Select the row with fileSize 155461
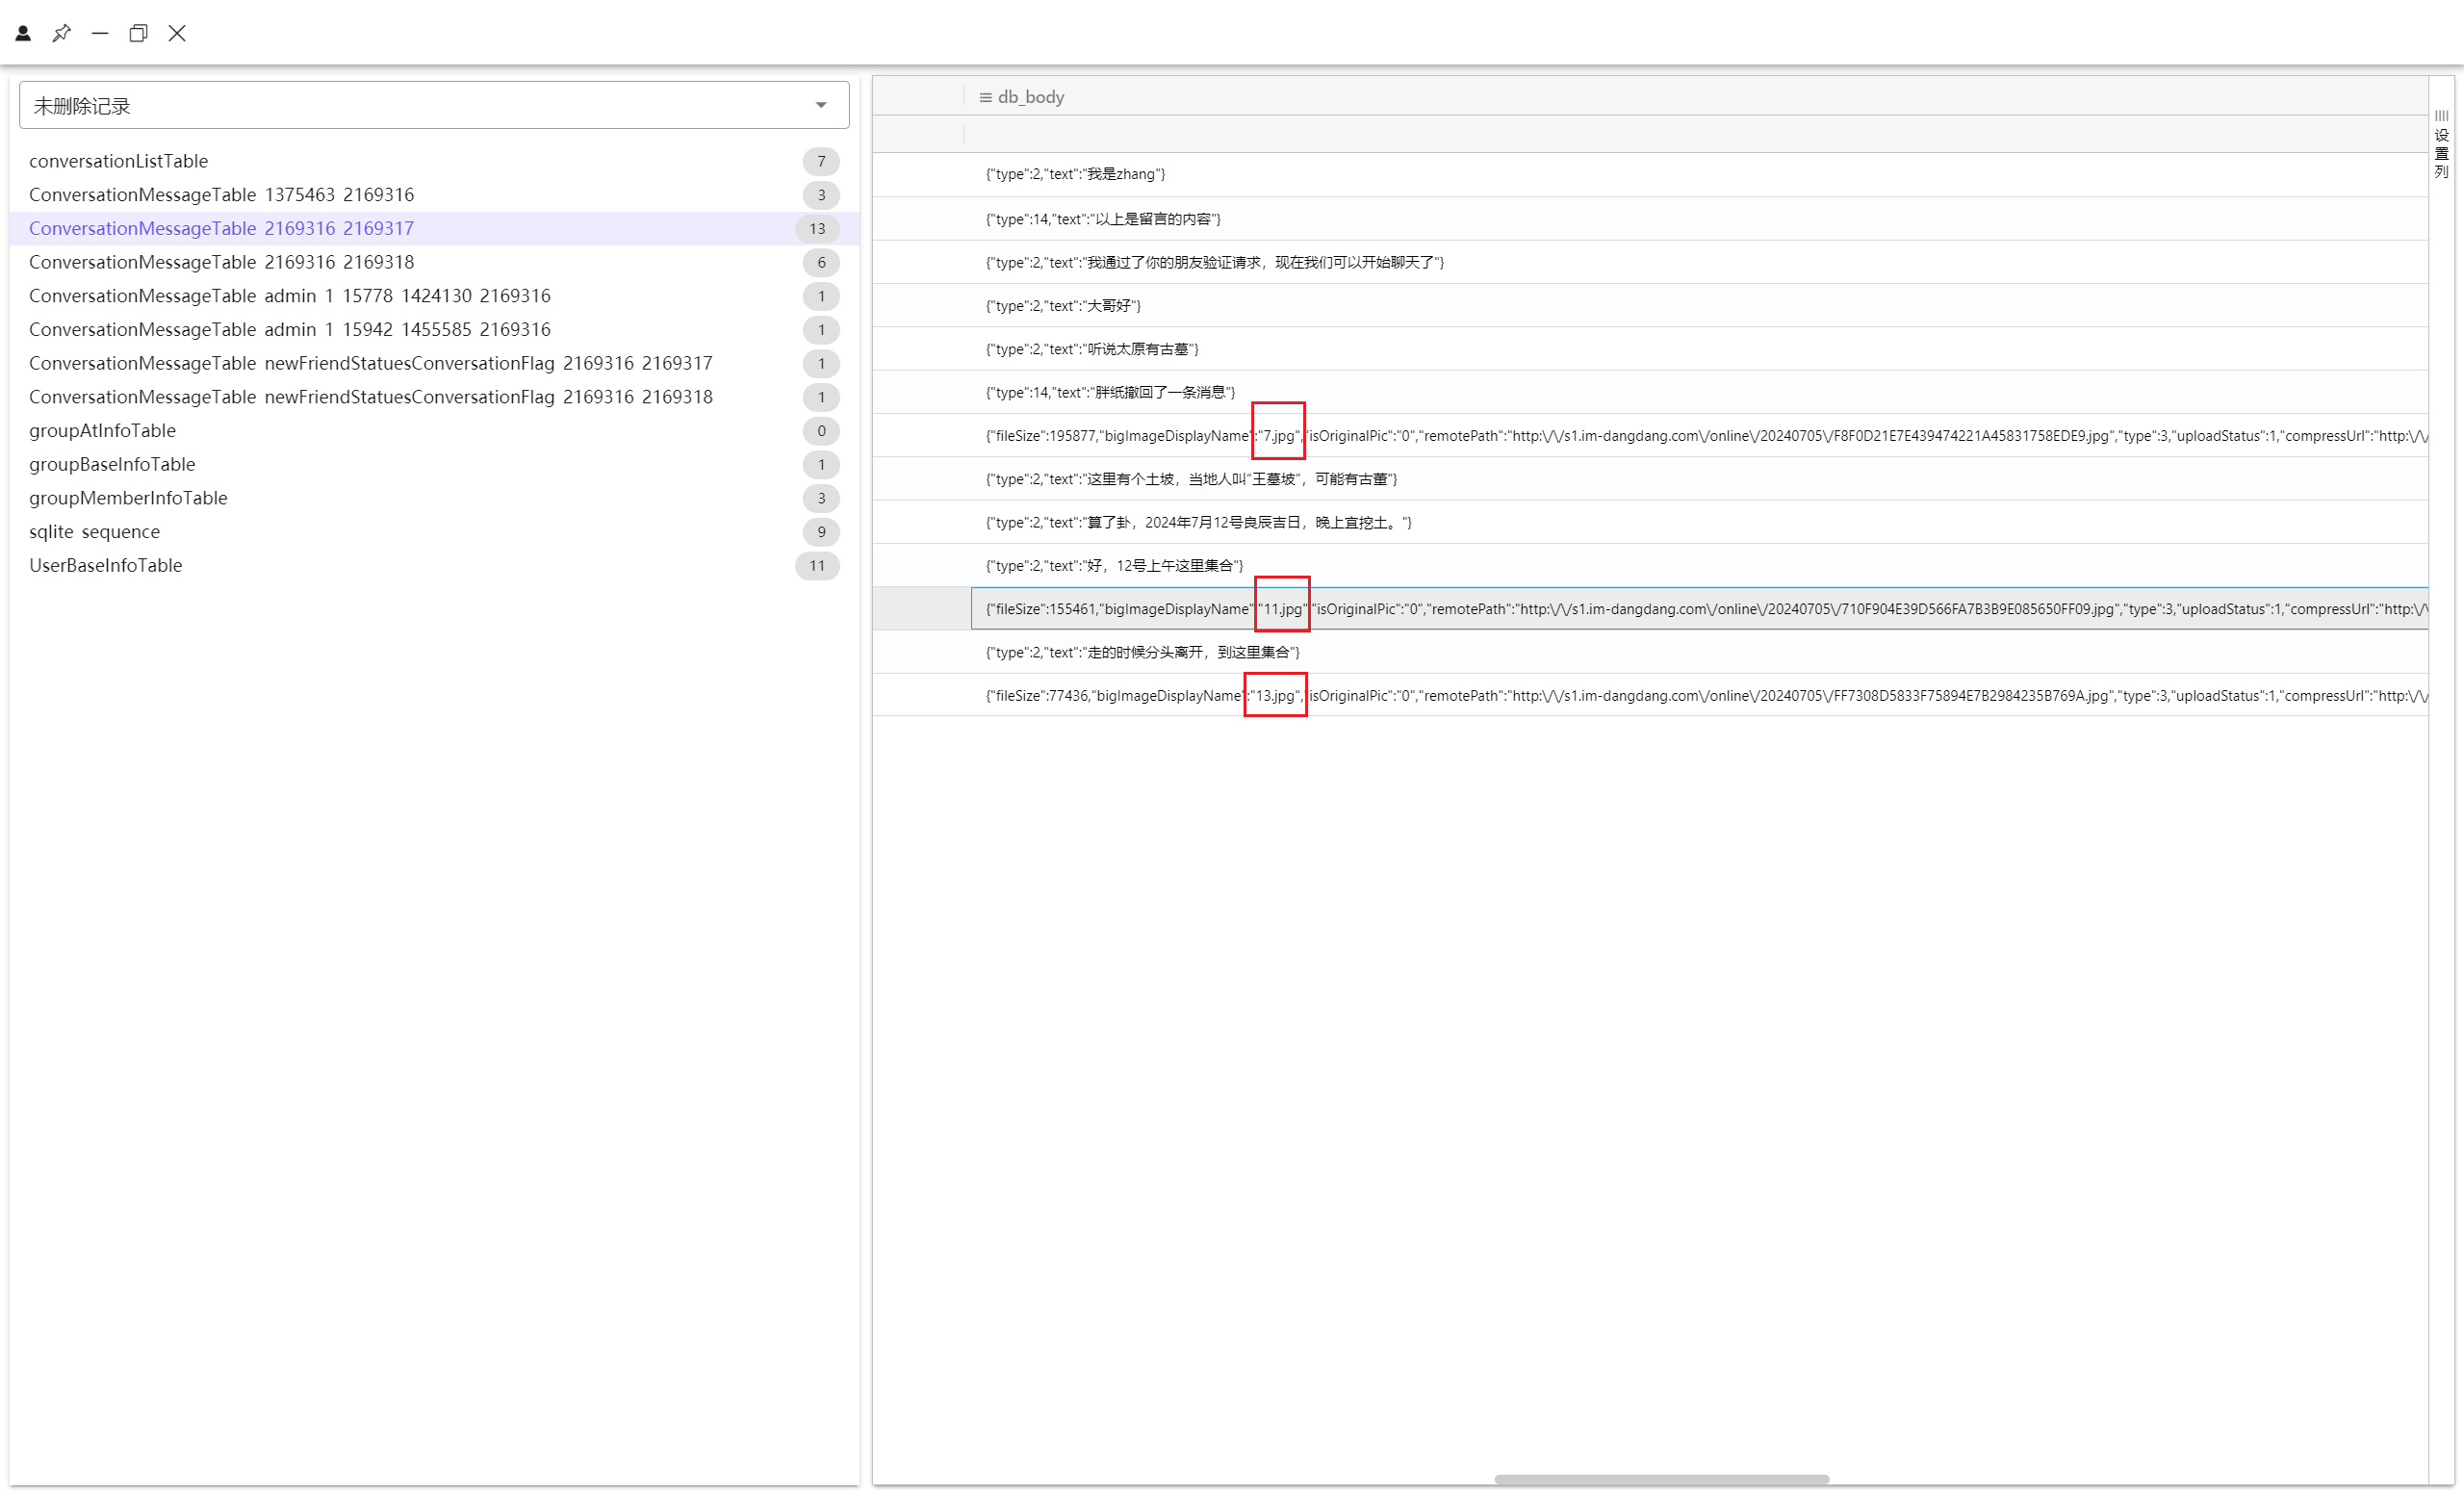Viewport: 2464px width, 1492px height. pyautogui.click(x=1650, y=609)
